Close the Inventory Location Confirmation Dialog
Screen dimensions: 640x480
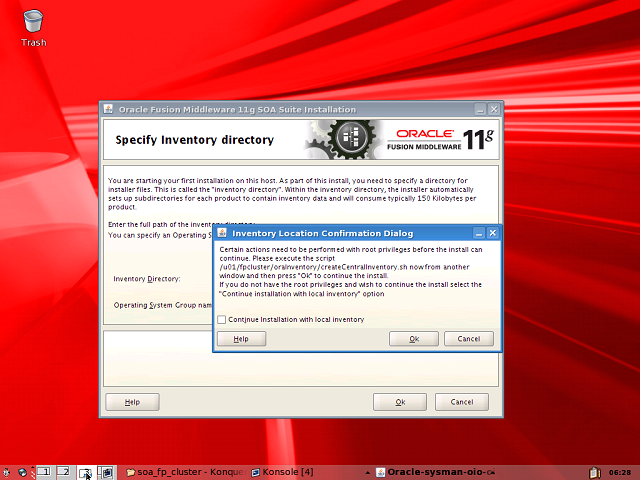tap(493, 233)
